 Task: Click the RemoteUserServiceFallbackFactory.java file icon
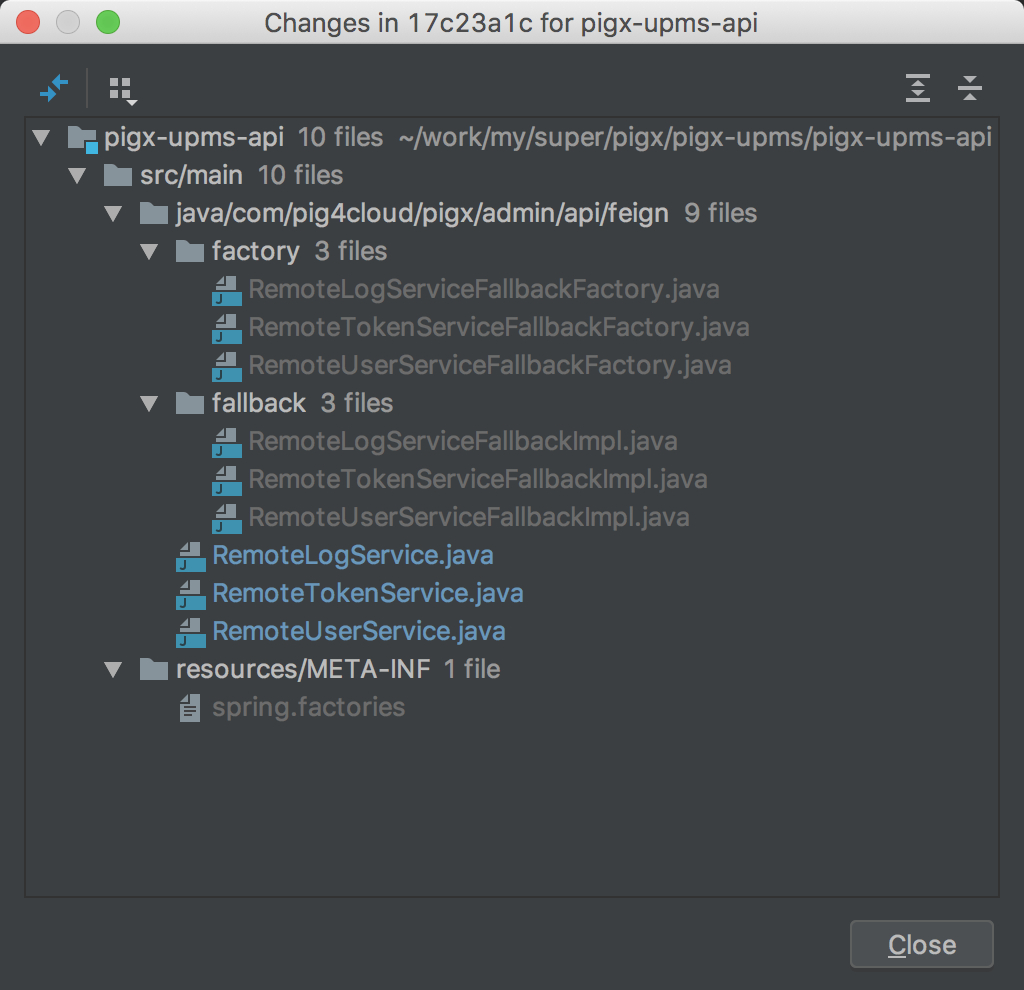(227, 366)
